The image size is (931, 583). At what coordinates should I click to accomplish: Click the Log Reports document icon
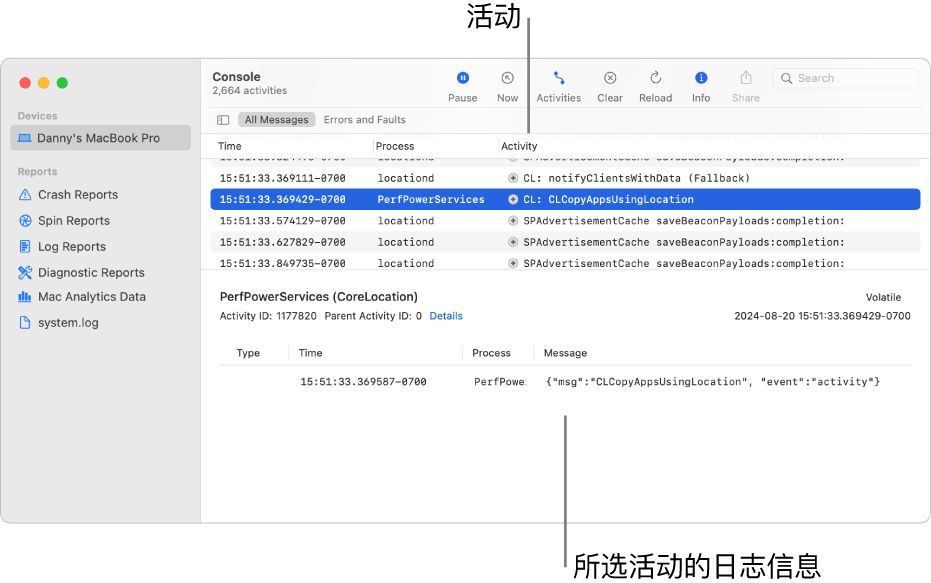pyautogui.click(x=25, y=246)
